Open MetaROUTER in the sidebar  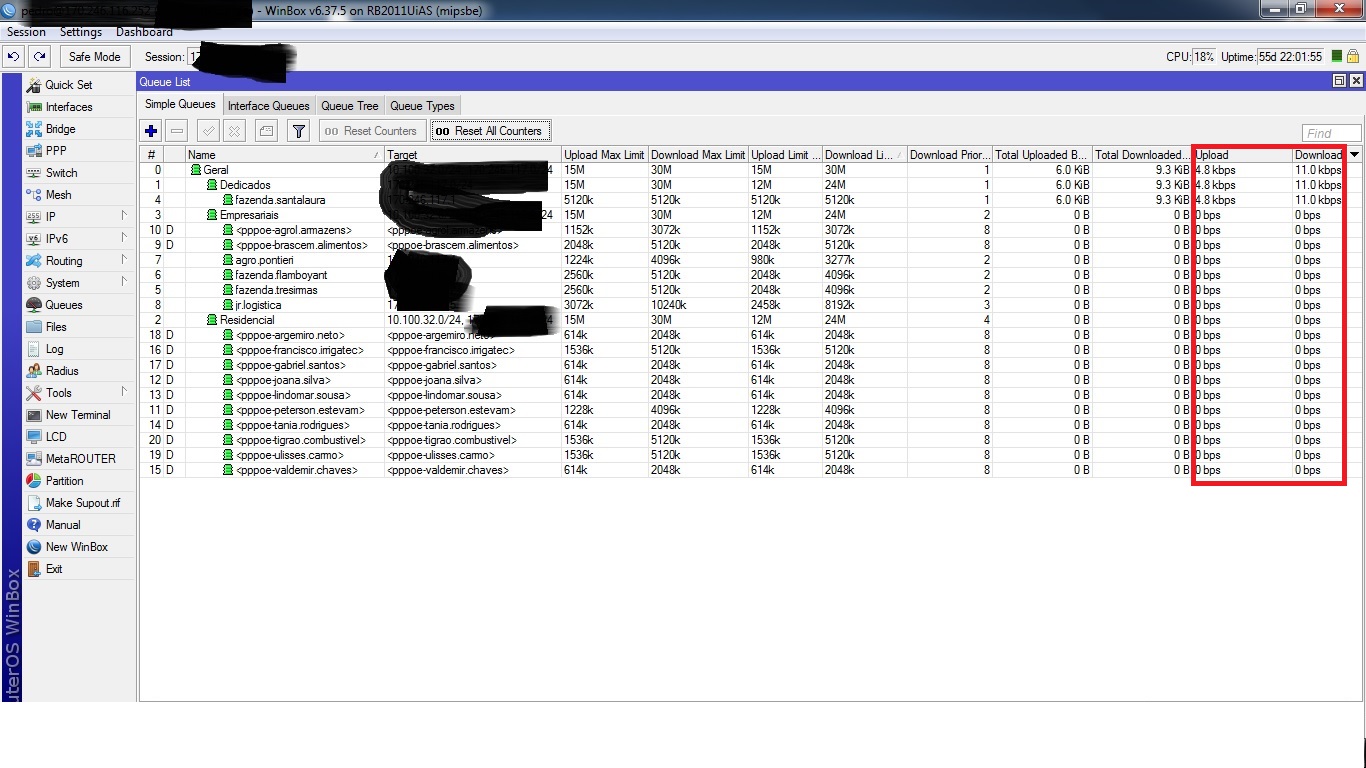pyautogui.click(x=80, y=459)
